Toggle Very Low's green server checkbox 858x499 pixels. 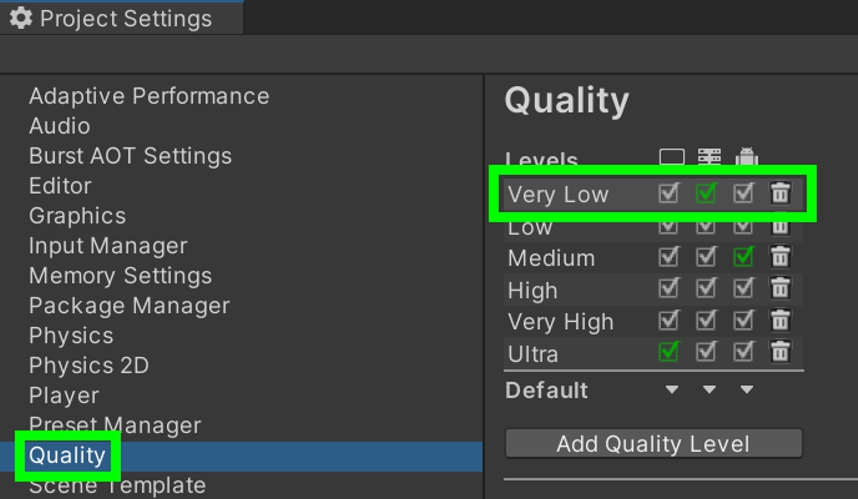pyautogui.click(x=706, y=193)
